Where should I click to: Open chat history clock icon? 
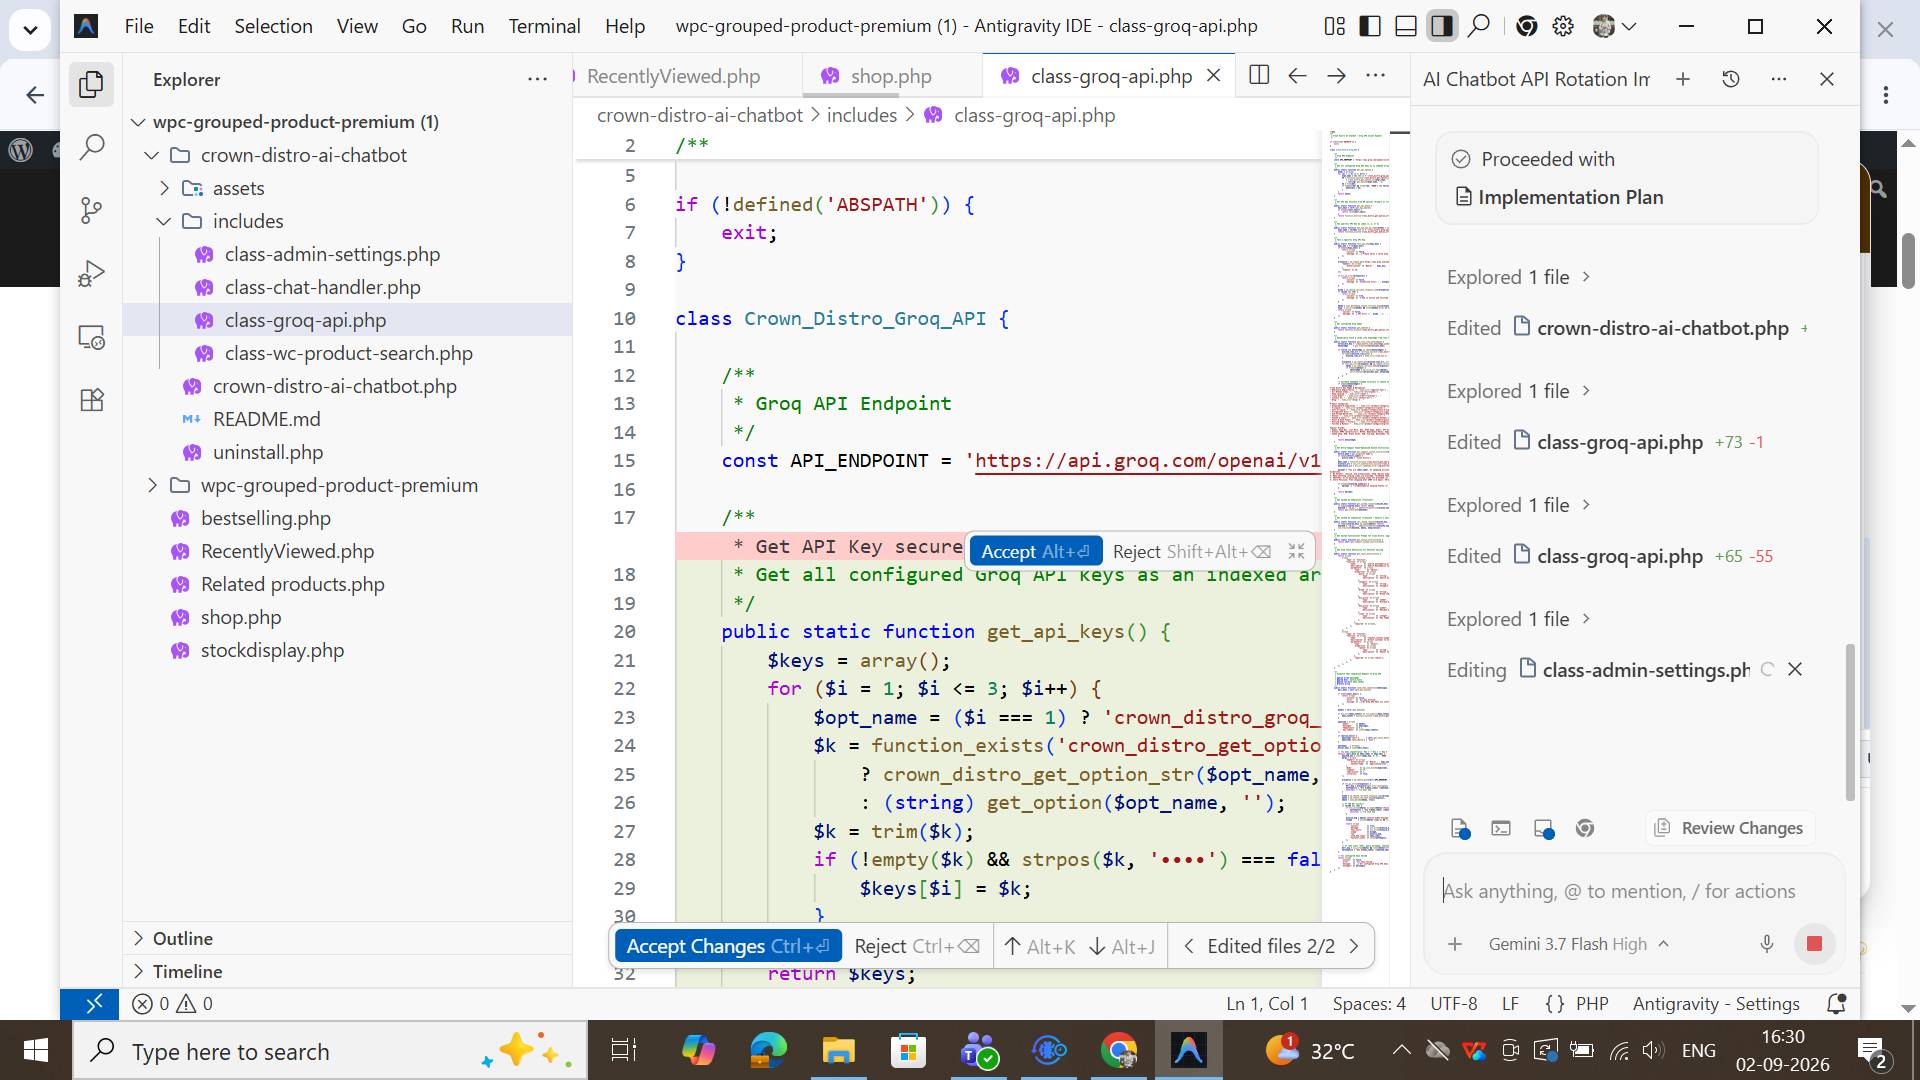point(1731,79)
